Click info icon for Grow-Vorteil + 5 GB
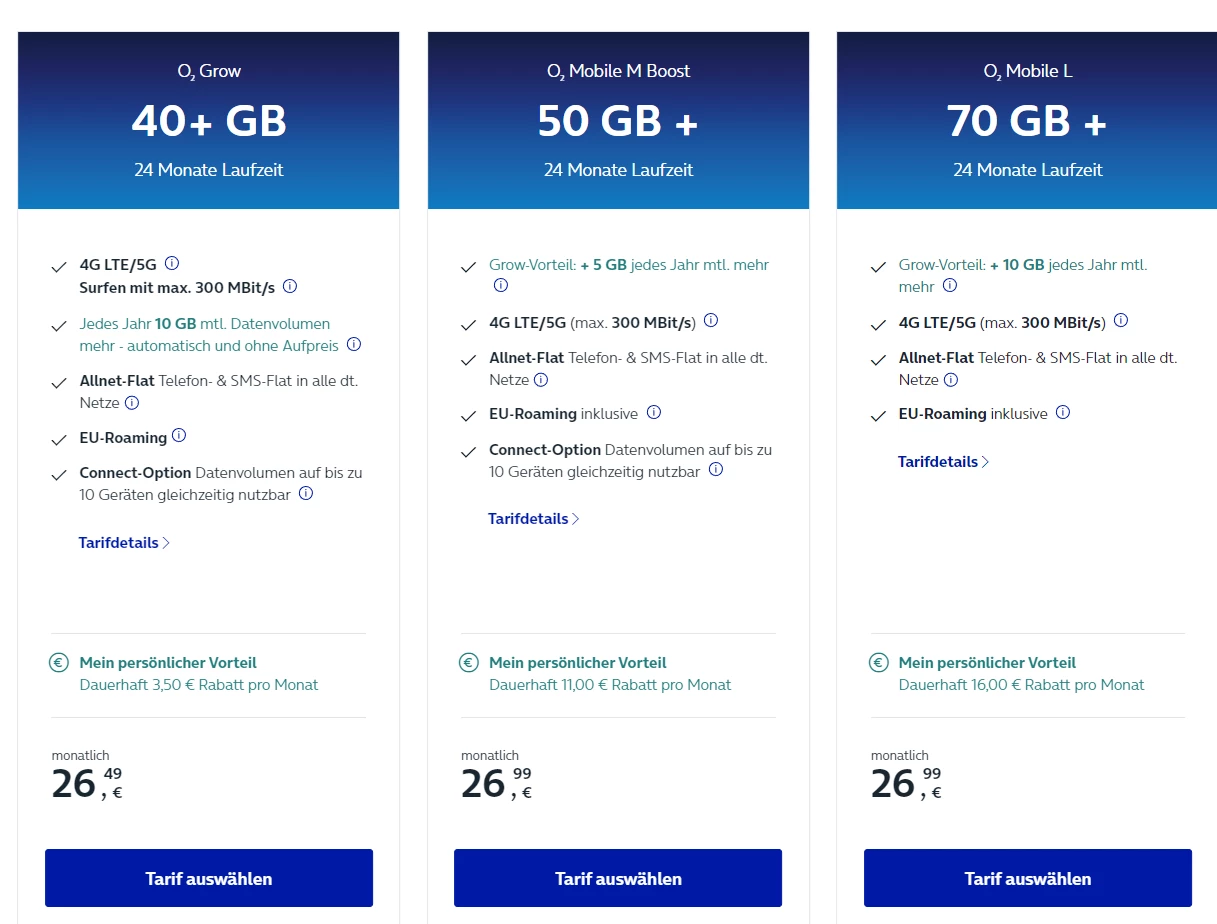1217x924 pixels. click(501, 286)
